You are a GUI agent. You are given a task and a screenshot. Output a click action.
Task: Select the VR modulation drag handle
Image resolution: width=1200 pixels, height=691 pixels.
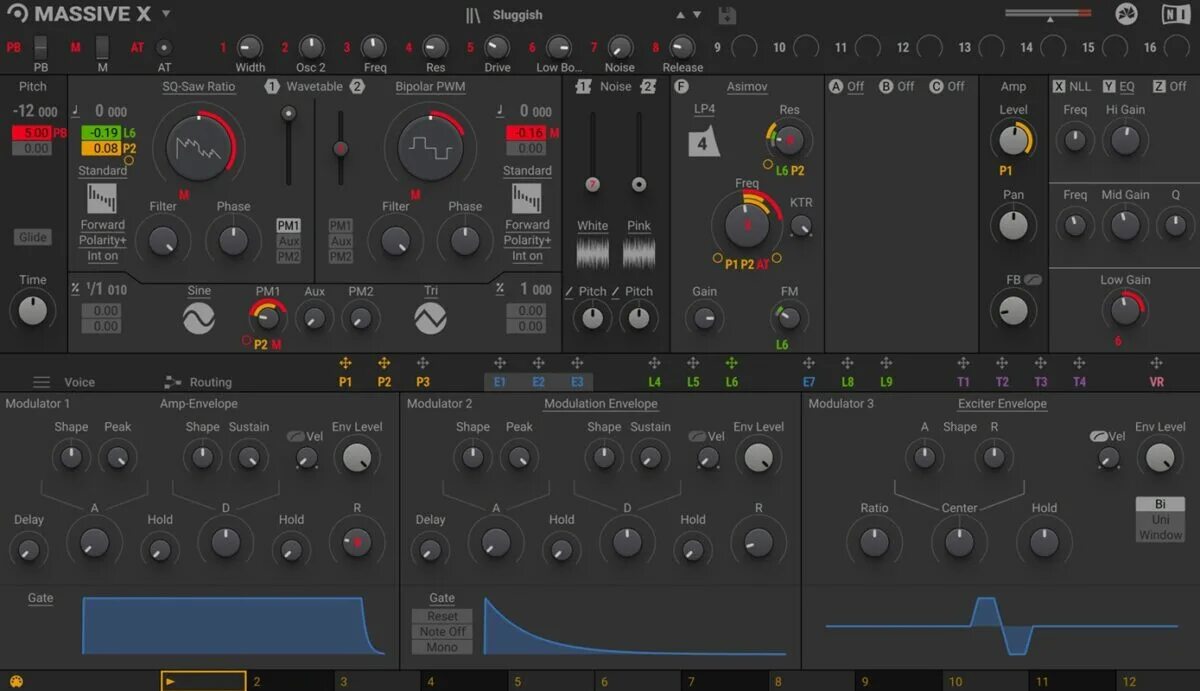tap(1157, 364)
